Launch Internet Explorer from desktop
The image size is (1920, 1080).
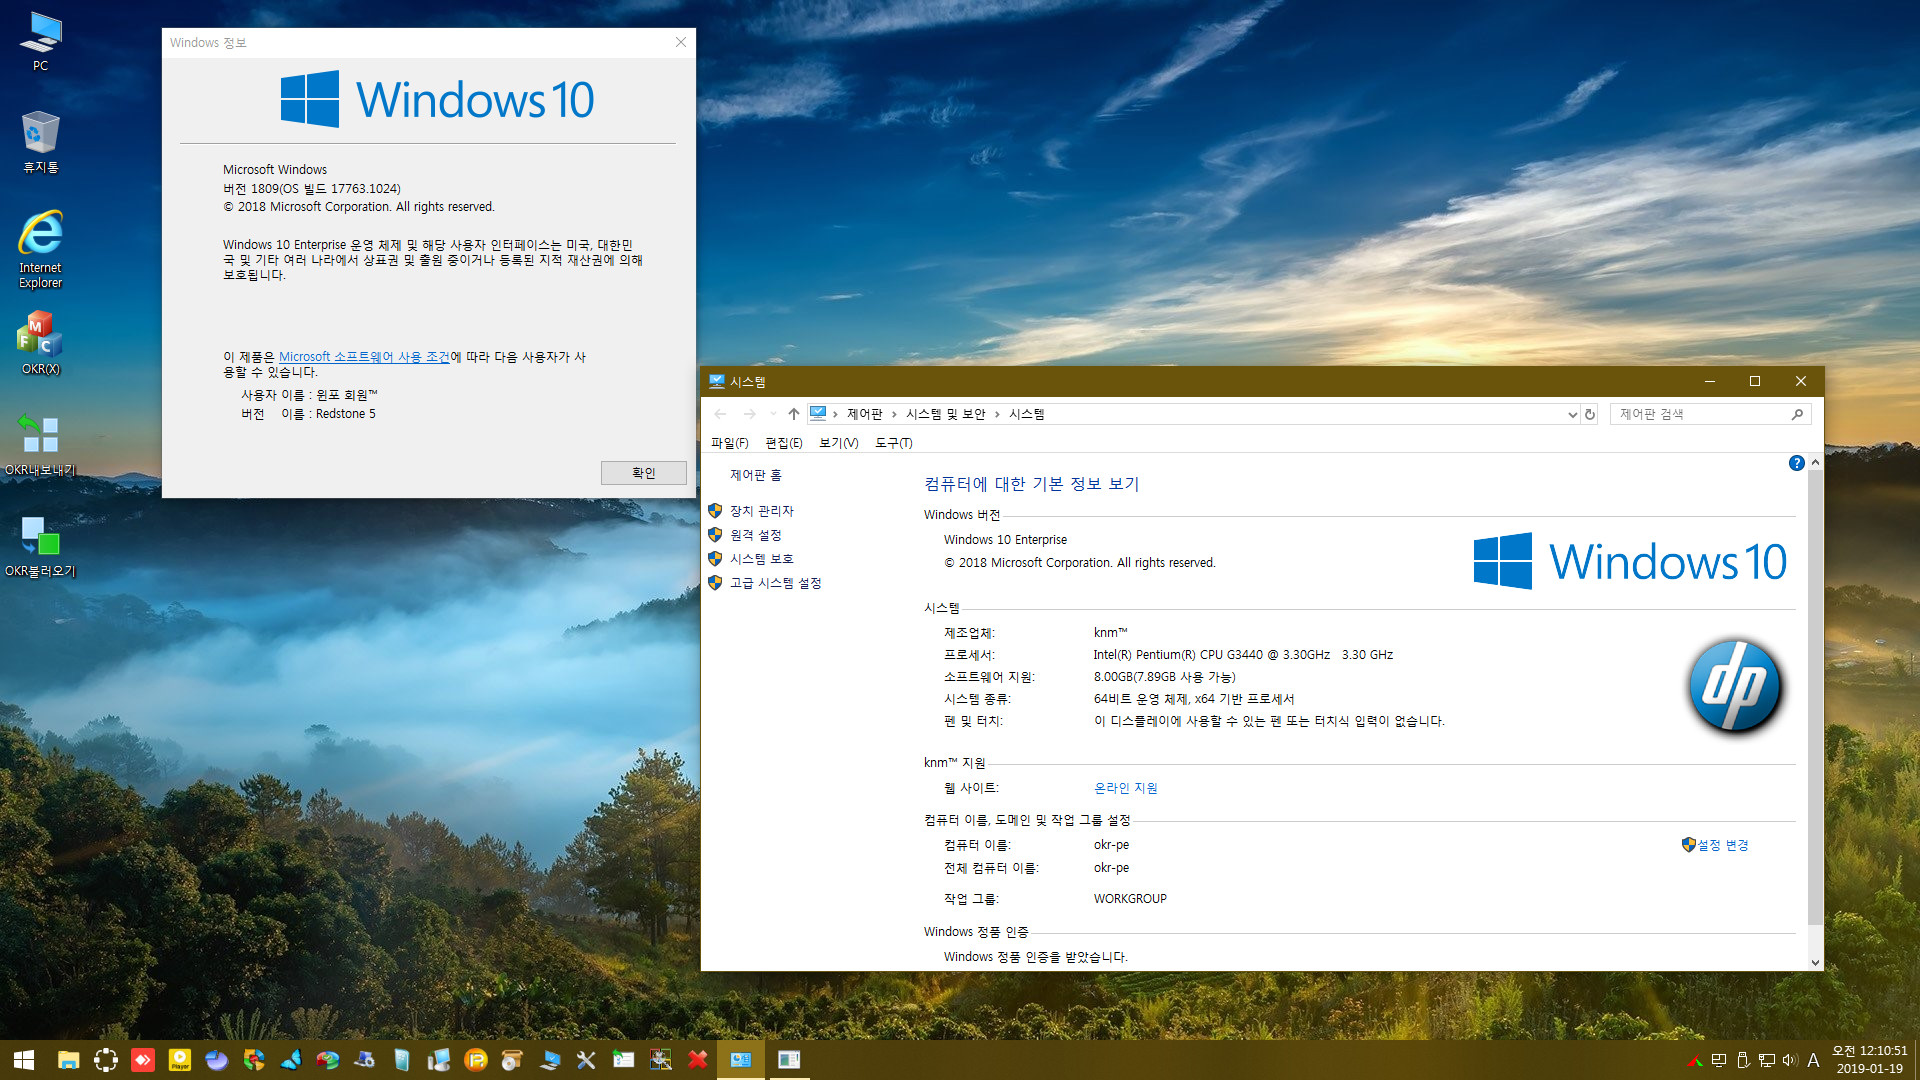coord(40,249)
